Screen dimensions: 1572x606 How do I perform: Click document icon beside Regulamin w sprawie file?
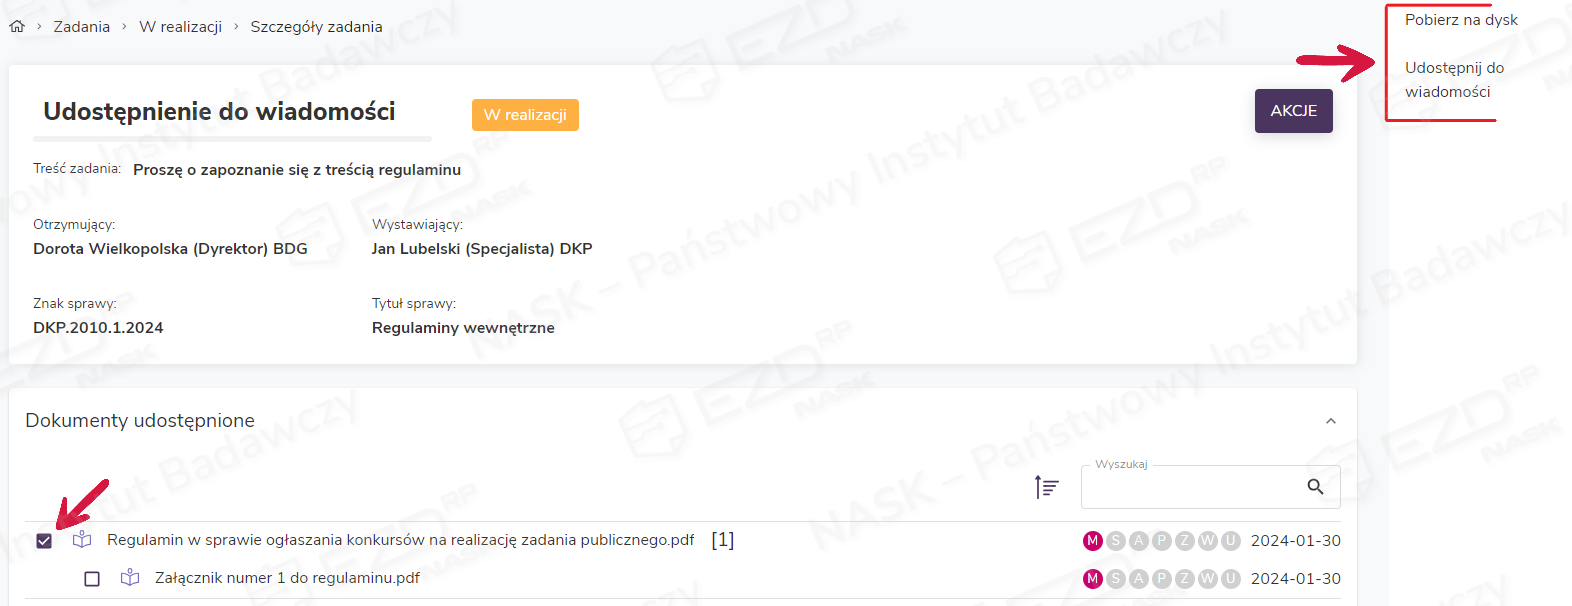[x=82, y=540]
